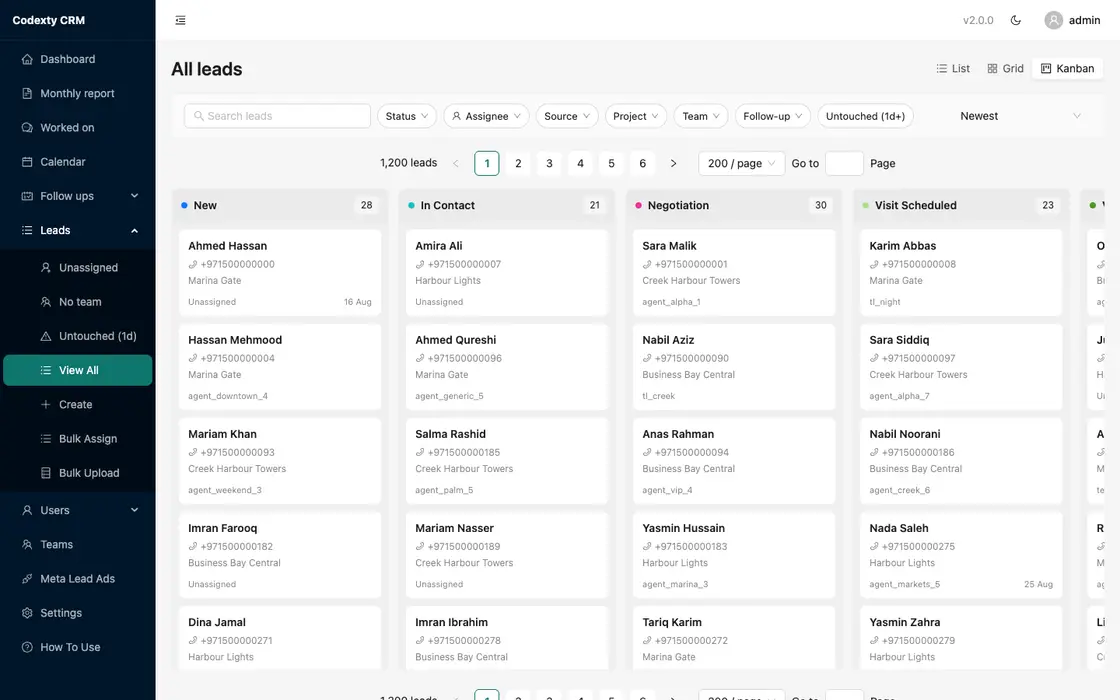Select page 1 in top pagination
Viewport: 1120px width, 700px height.
click(486, 164)
